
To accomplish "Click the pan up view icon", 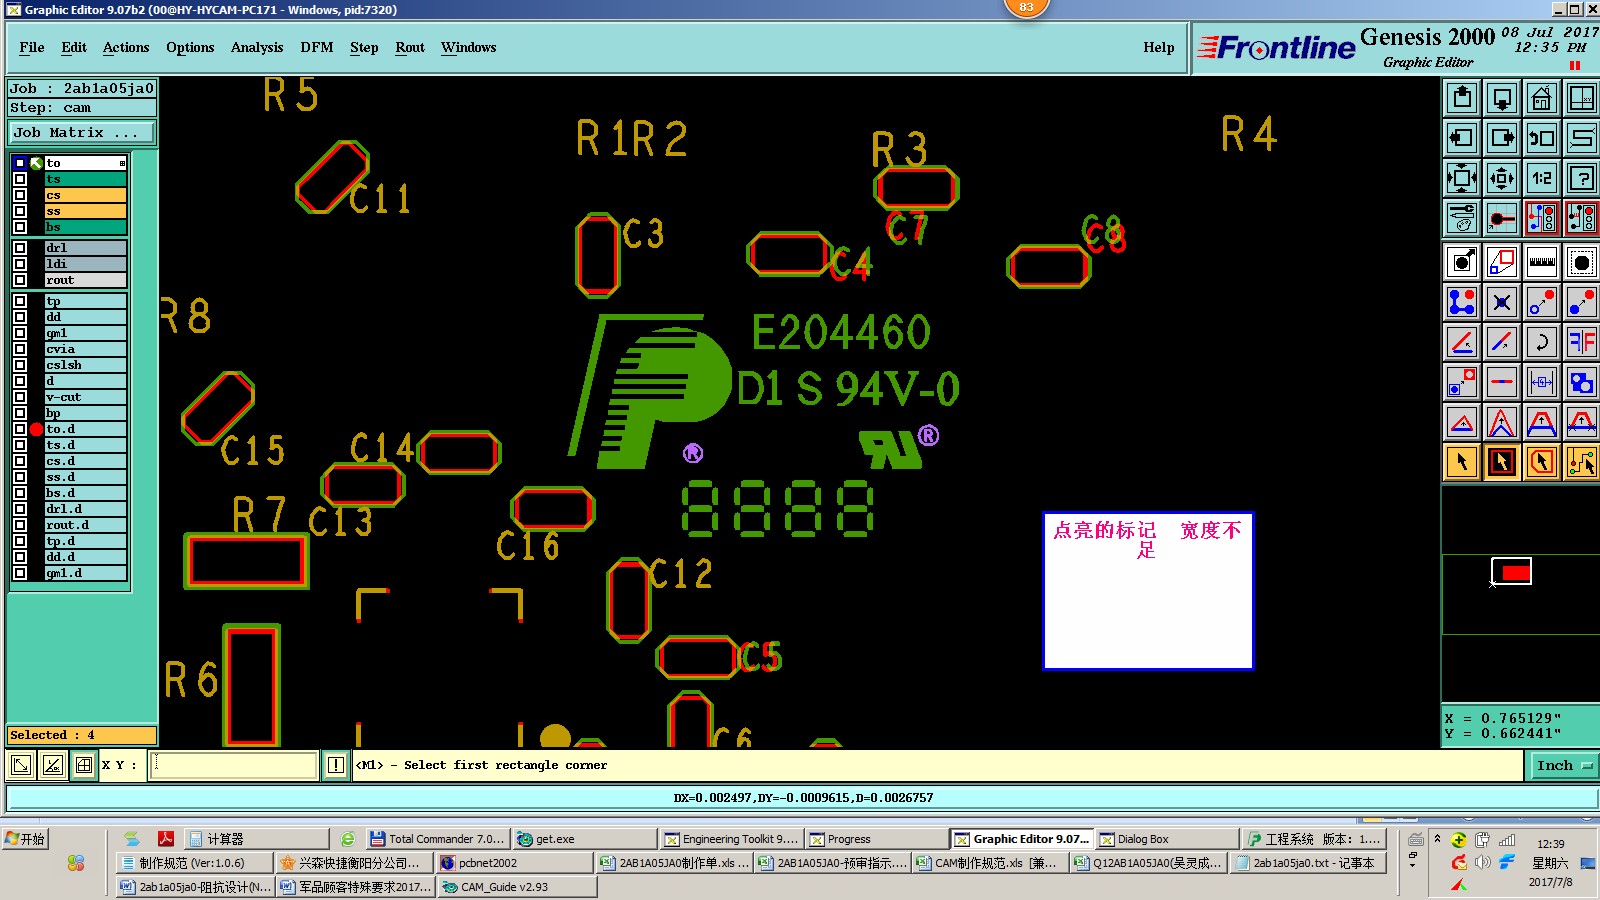I will 1462,98.
